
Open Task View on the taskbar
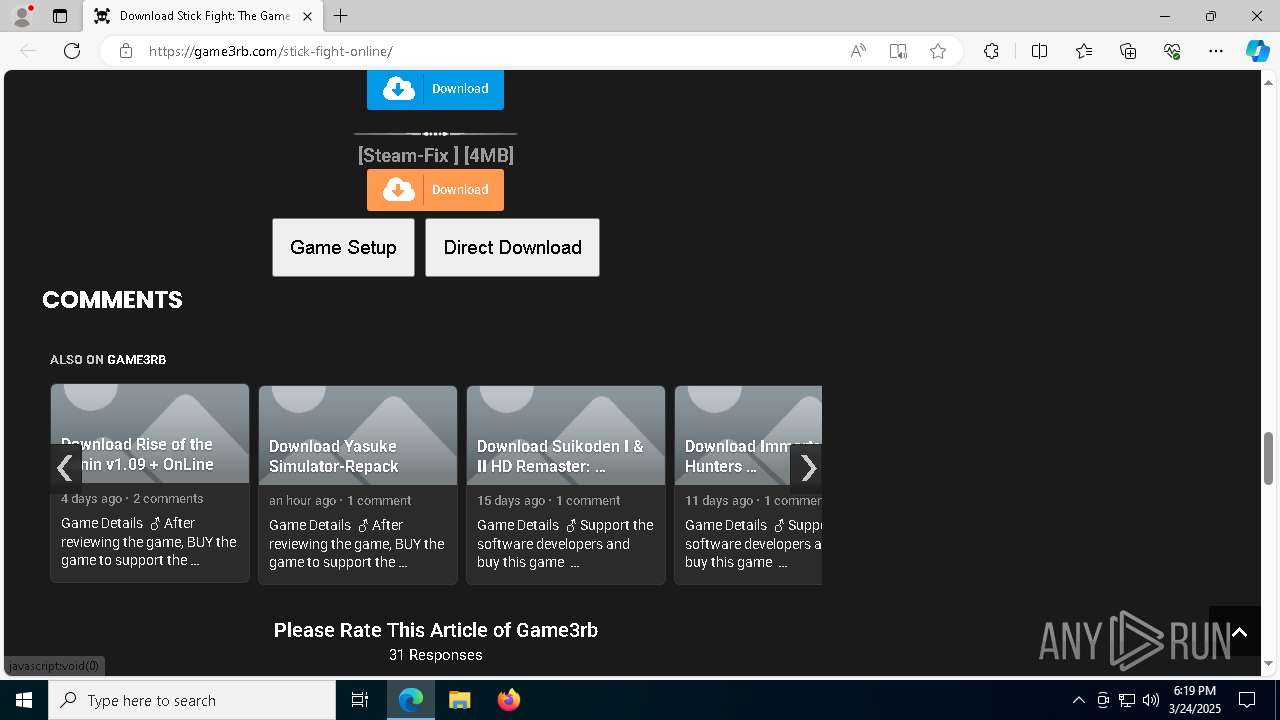click(360, 700)
